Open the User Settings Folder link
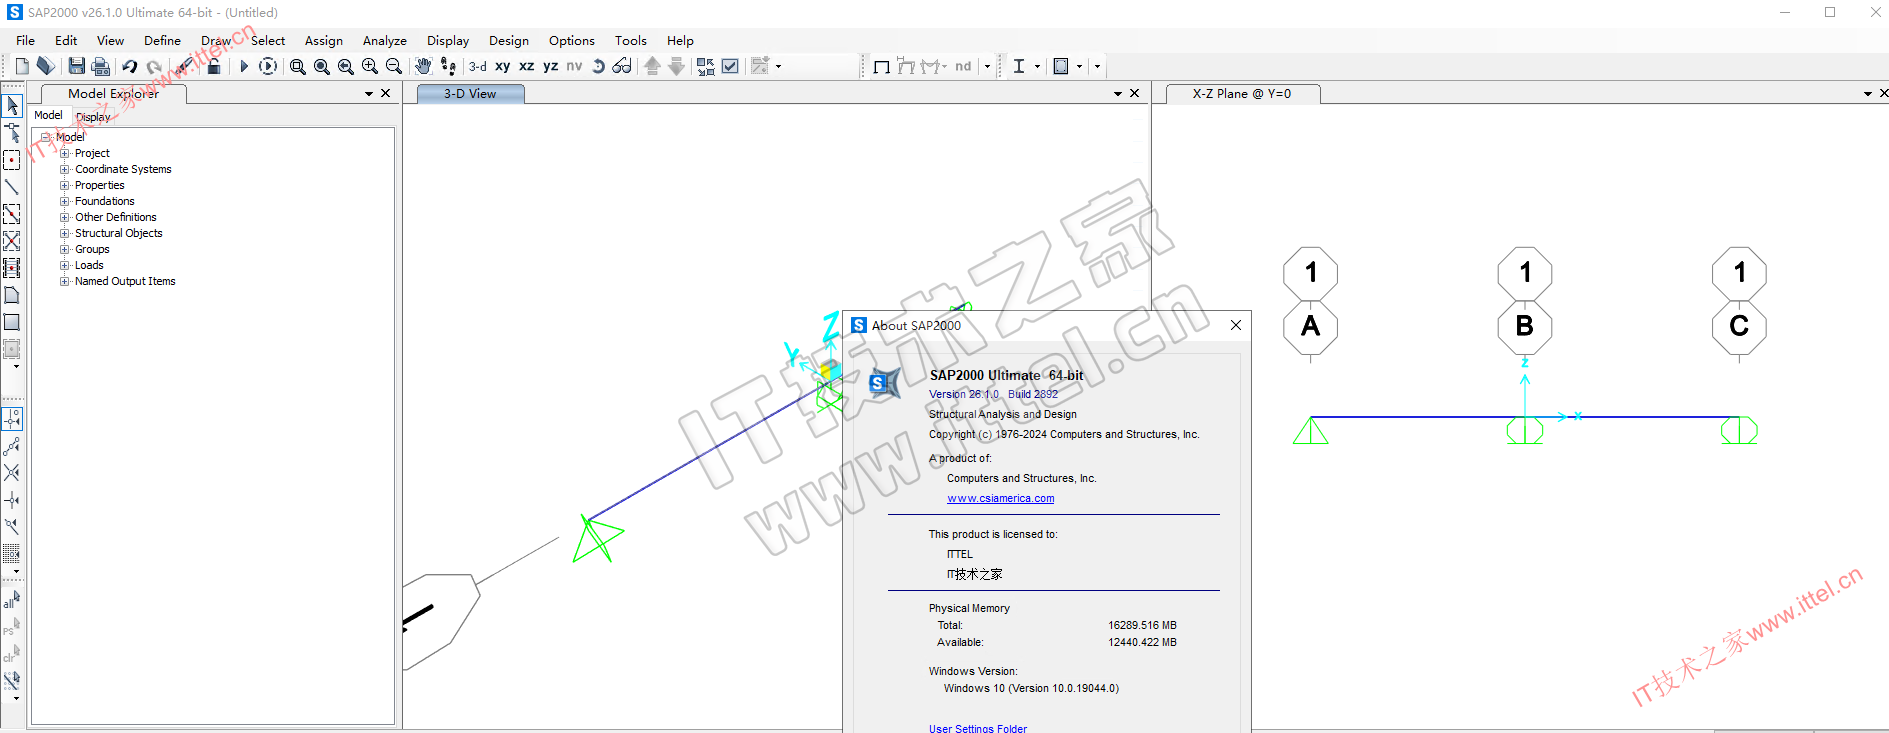 pyautogui.click(x=977, y=728)
